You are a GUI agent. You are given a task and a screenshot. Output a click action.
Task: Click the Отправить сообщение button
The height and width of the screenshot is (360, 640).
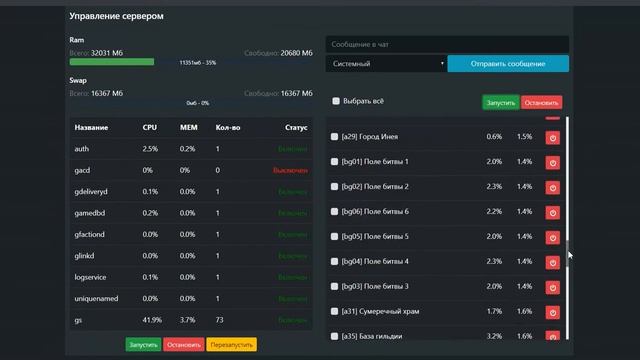pos(508,64)
